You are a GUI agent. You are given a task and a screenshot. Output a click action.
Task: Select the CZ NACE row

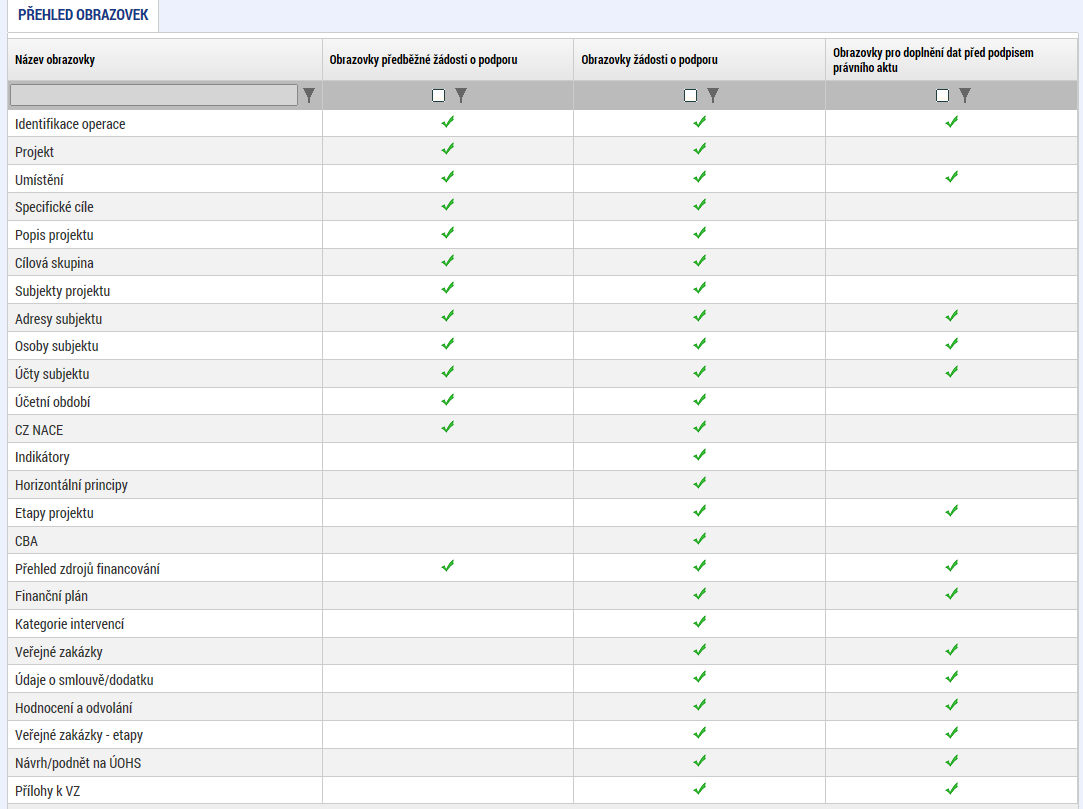point(543,429)
